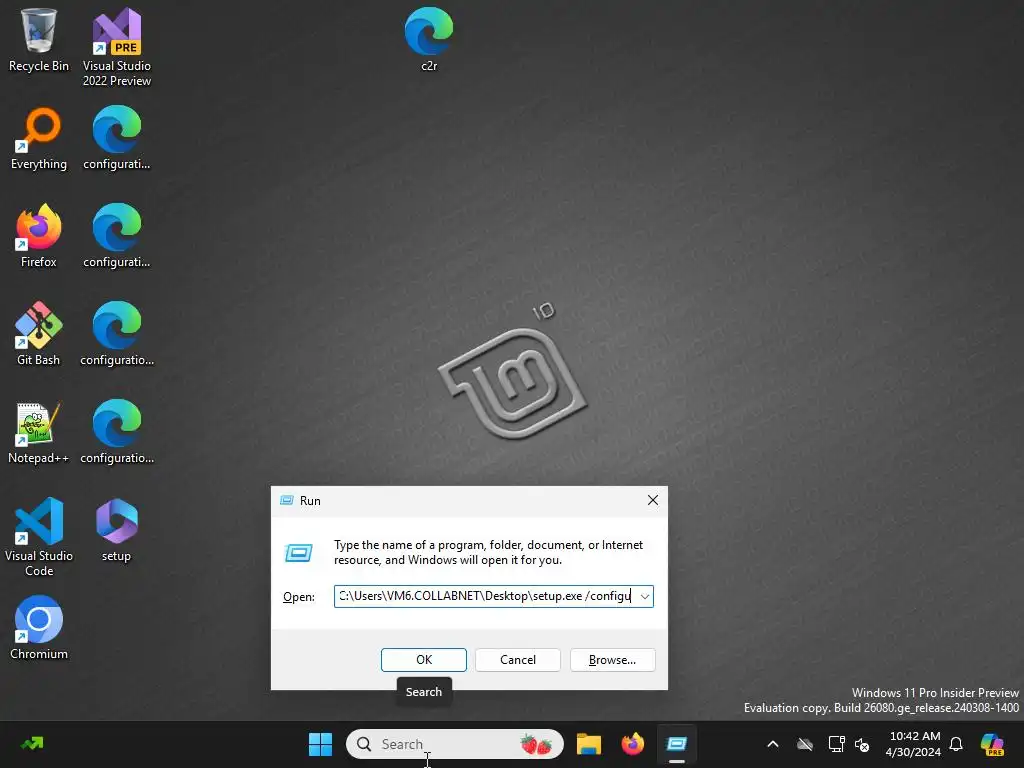Screen dimensions: 1024x768
Task: Show hidden system tray icons
Action: pyautogui.click(x=773, y=744)
